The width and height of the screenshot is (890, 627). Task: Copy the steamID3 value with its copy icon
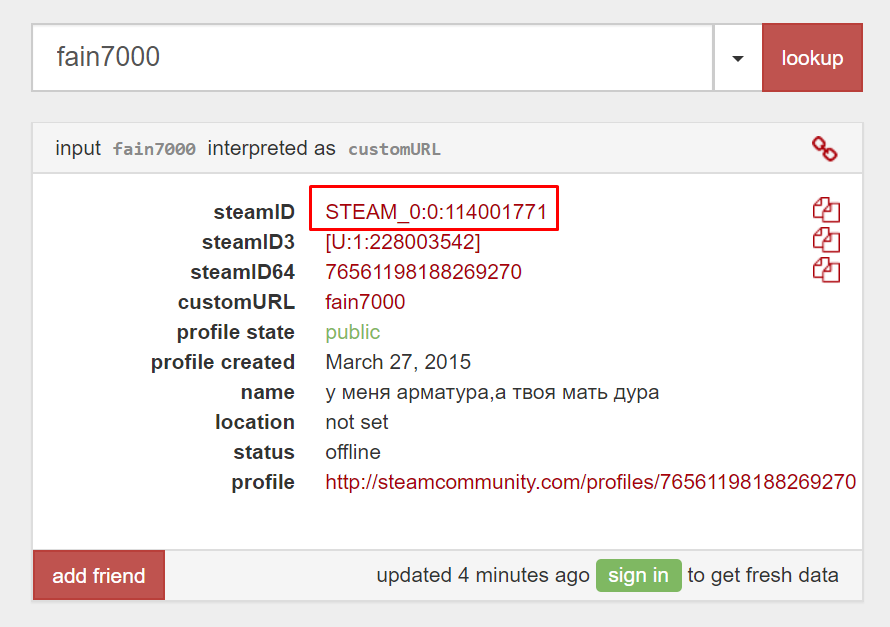[x=826, y=240]
